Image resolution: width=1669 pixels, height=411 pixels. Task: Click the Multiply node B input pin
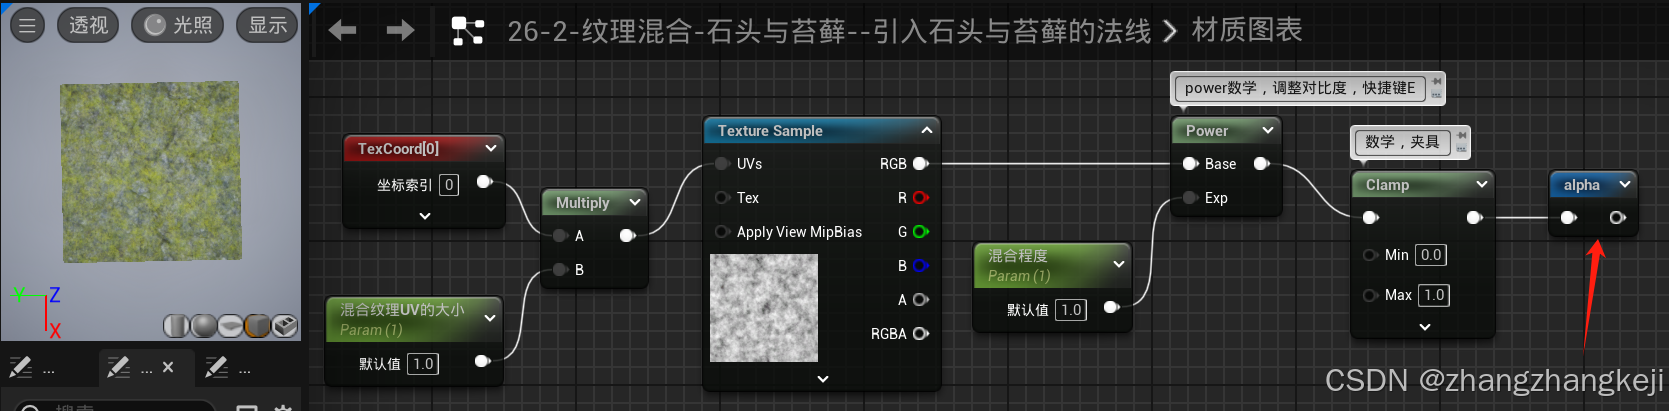561,270
